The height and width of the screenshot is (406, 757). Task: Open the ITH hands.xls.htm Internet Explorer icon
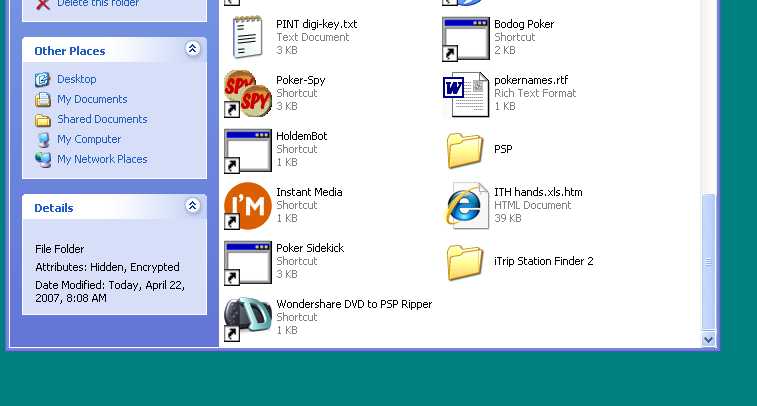coord(466,206)
